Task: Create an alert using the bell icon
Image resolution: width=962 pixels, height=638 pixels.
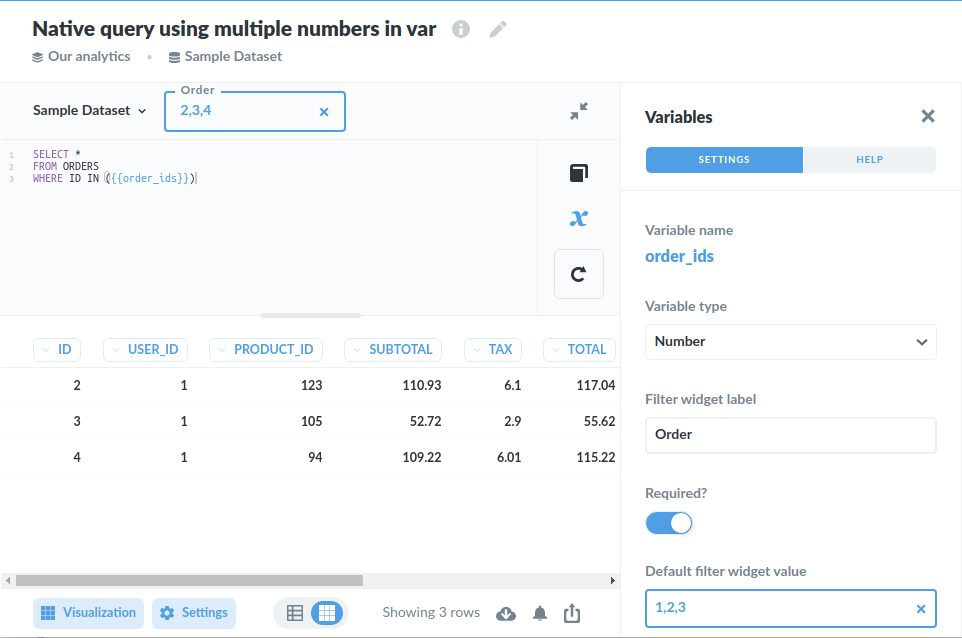Action: point(540,613)
